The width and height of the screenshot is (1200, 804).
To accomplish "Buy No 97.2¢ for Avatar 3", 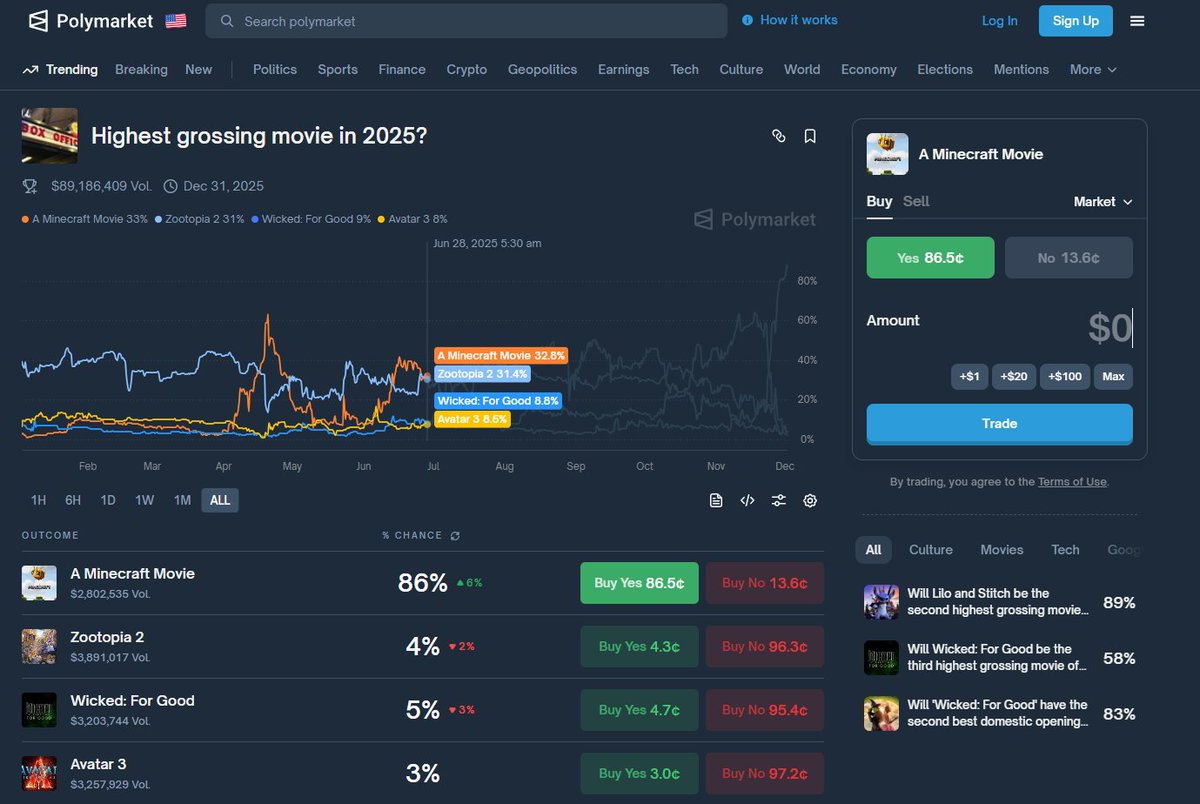I will (x=765, y=773).
